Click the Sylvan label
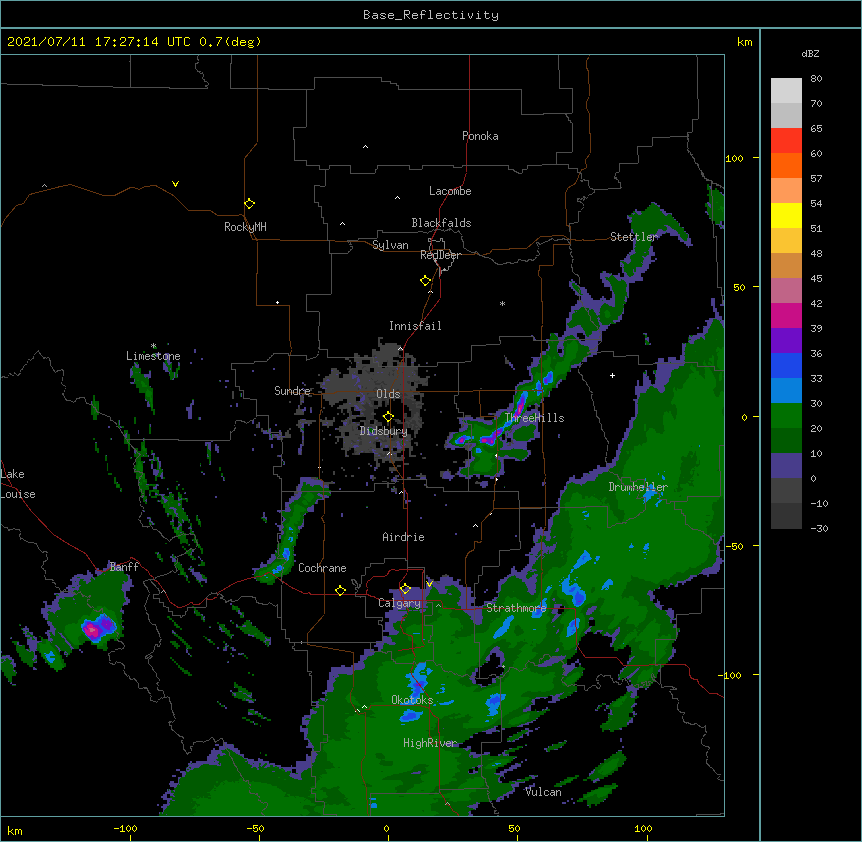 pos(390,245)
